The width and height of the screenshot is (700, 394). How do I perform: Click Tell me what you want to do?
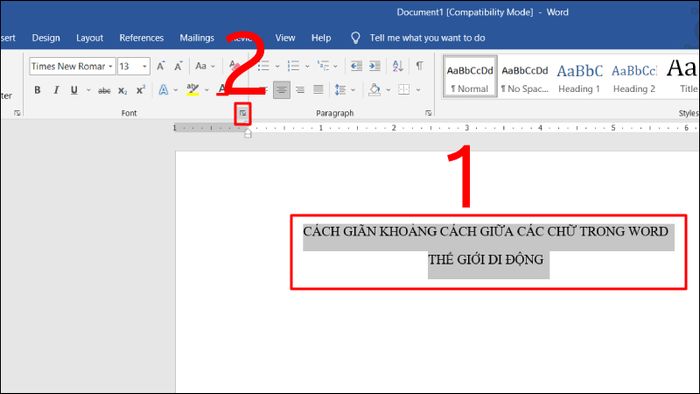pos(427,38)
